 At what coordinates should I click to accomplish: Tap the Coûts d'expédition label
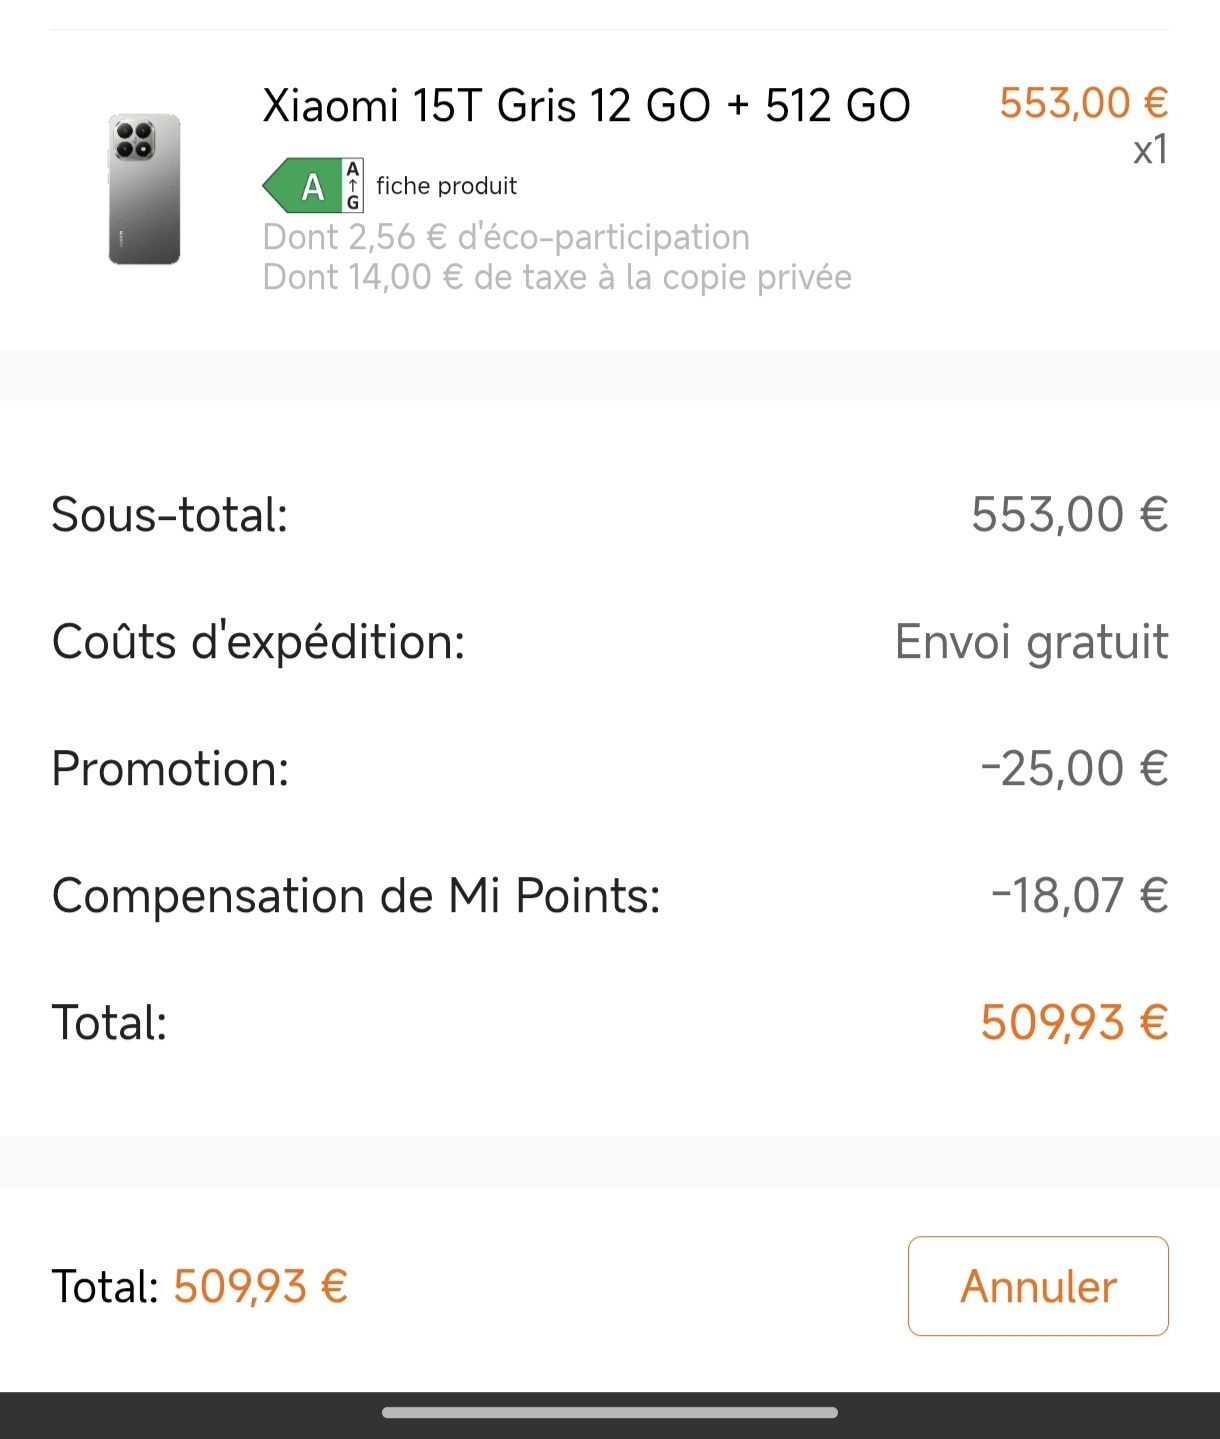pos(258,642)
